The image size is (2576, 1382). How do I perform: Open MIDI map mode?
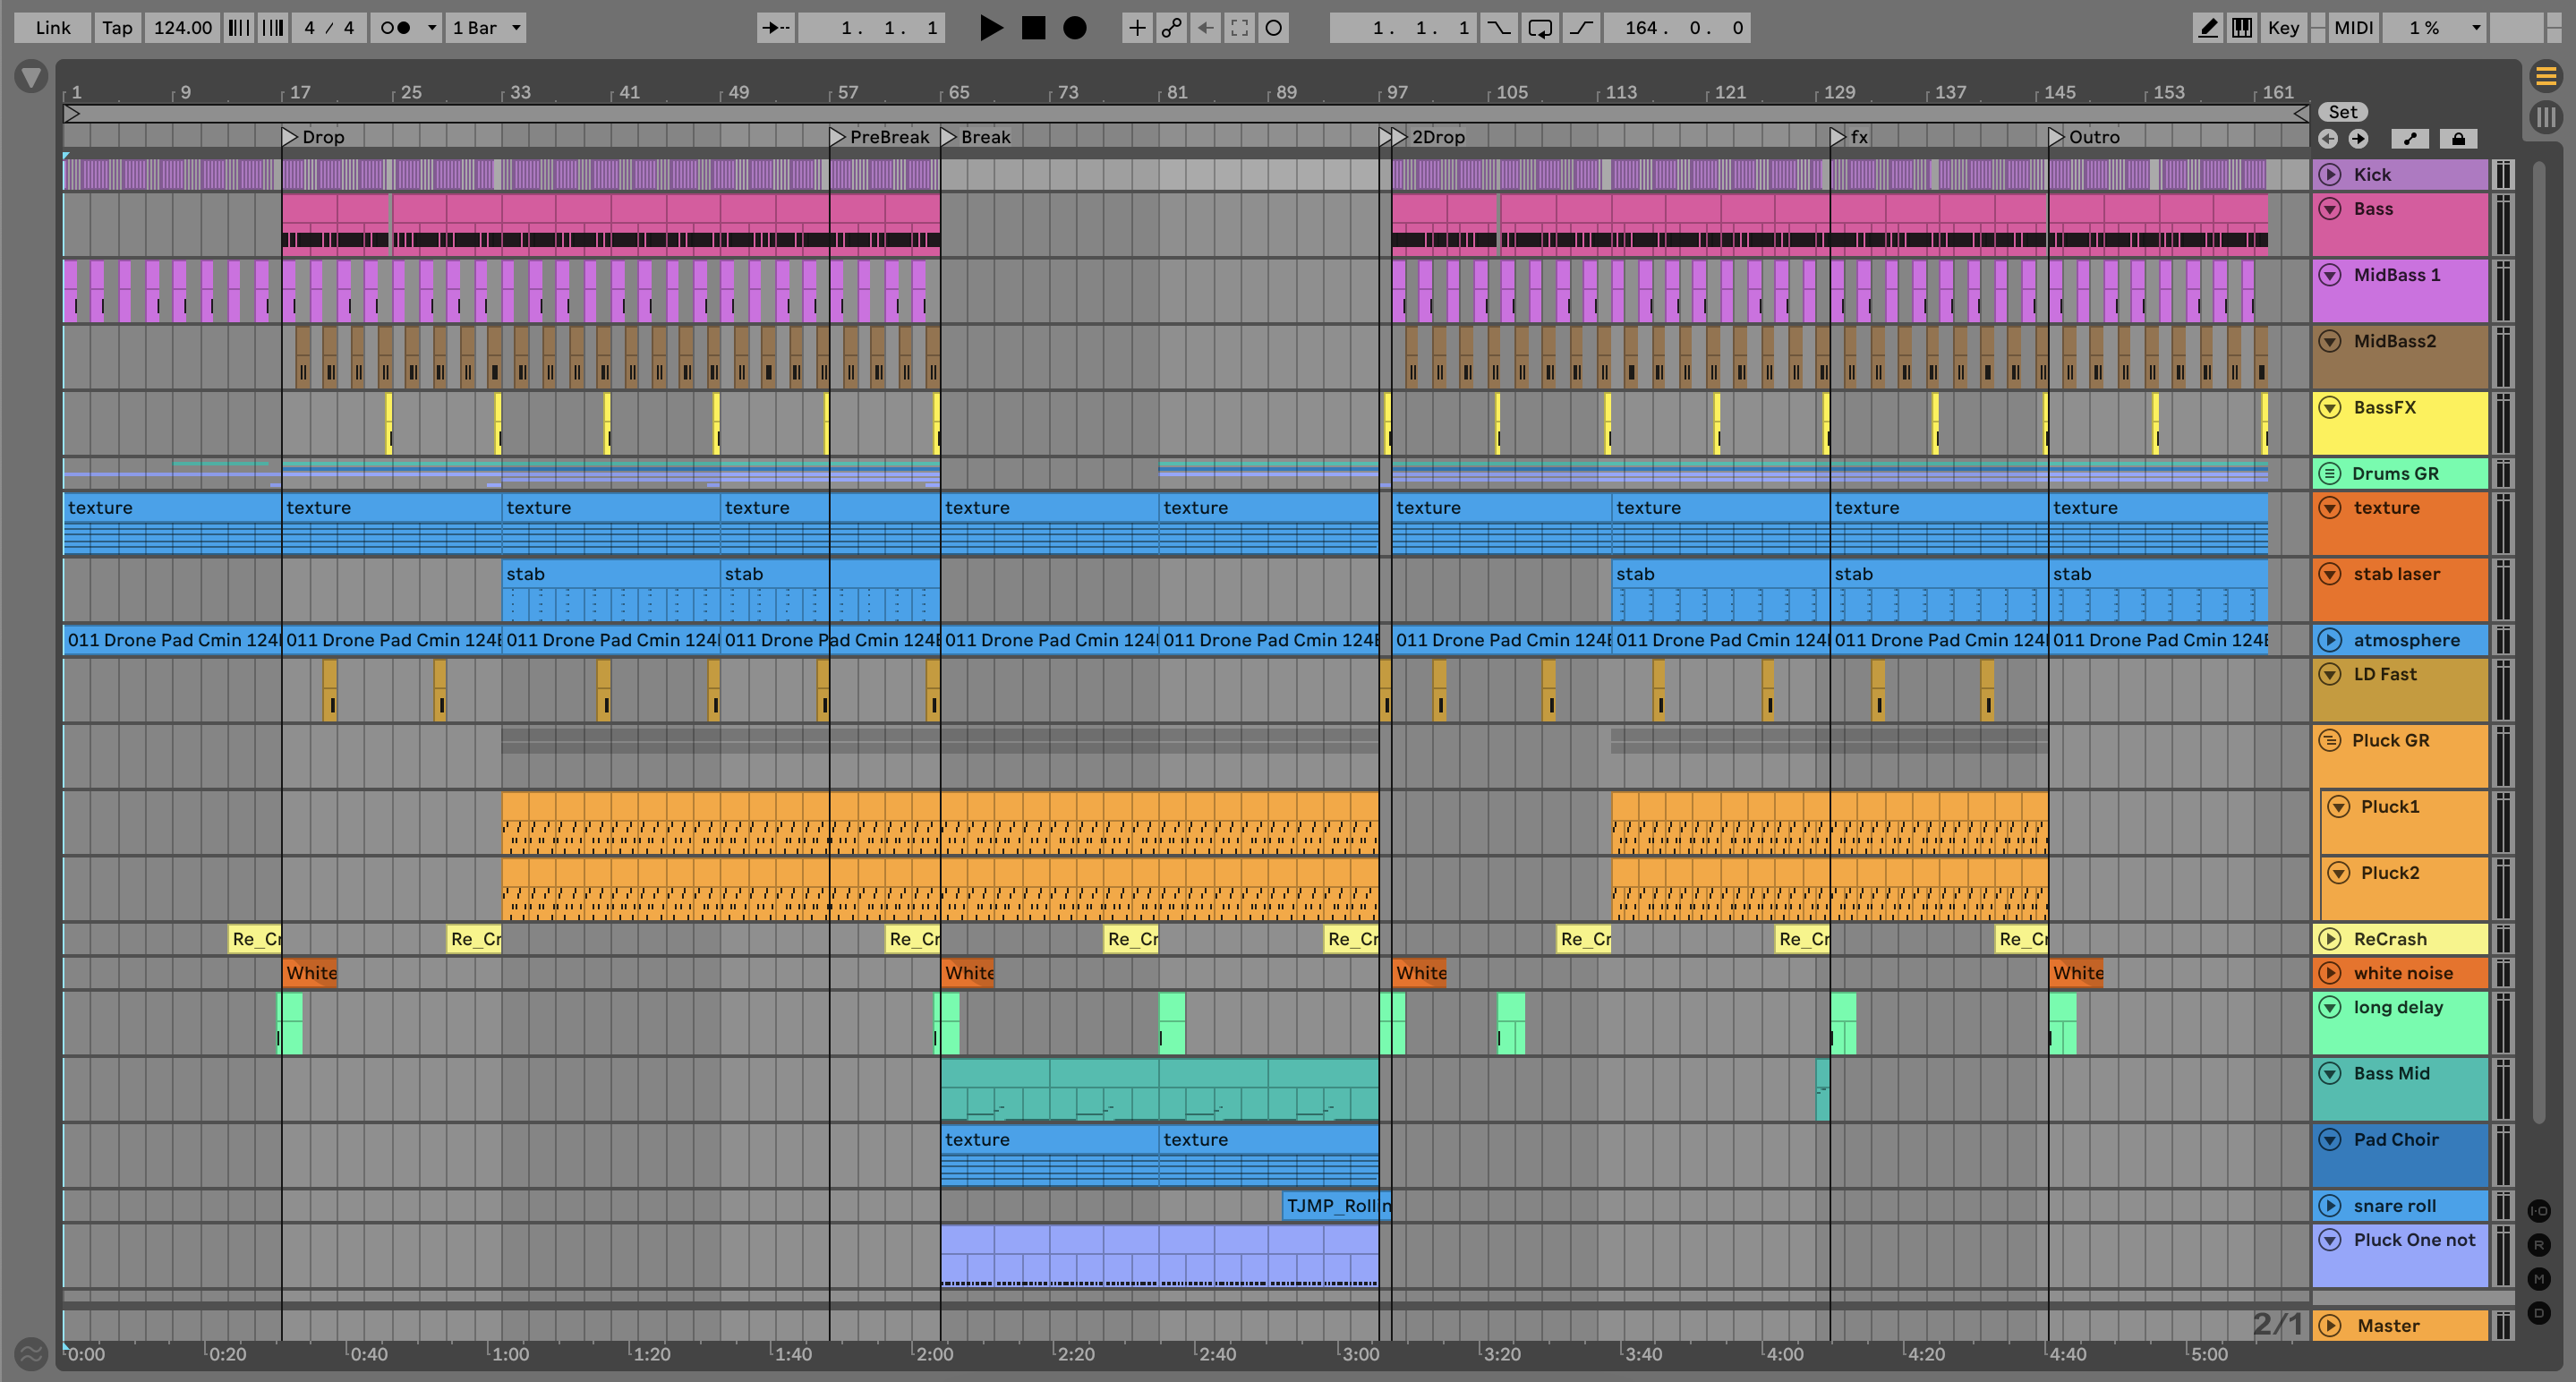click(x=2352, y=28)
